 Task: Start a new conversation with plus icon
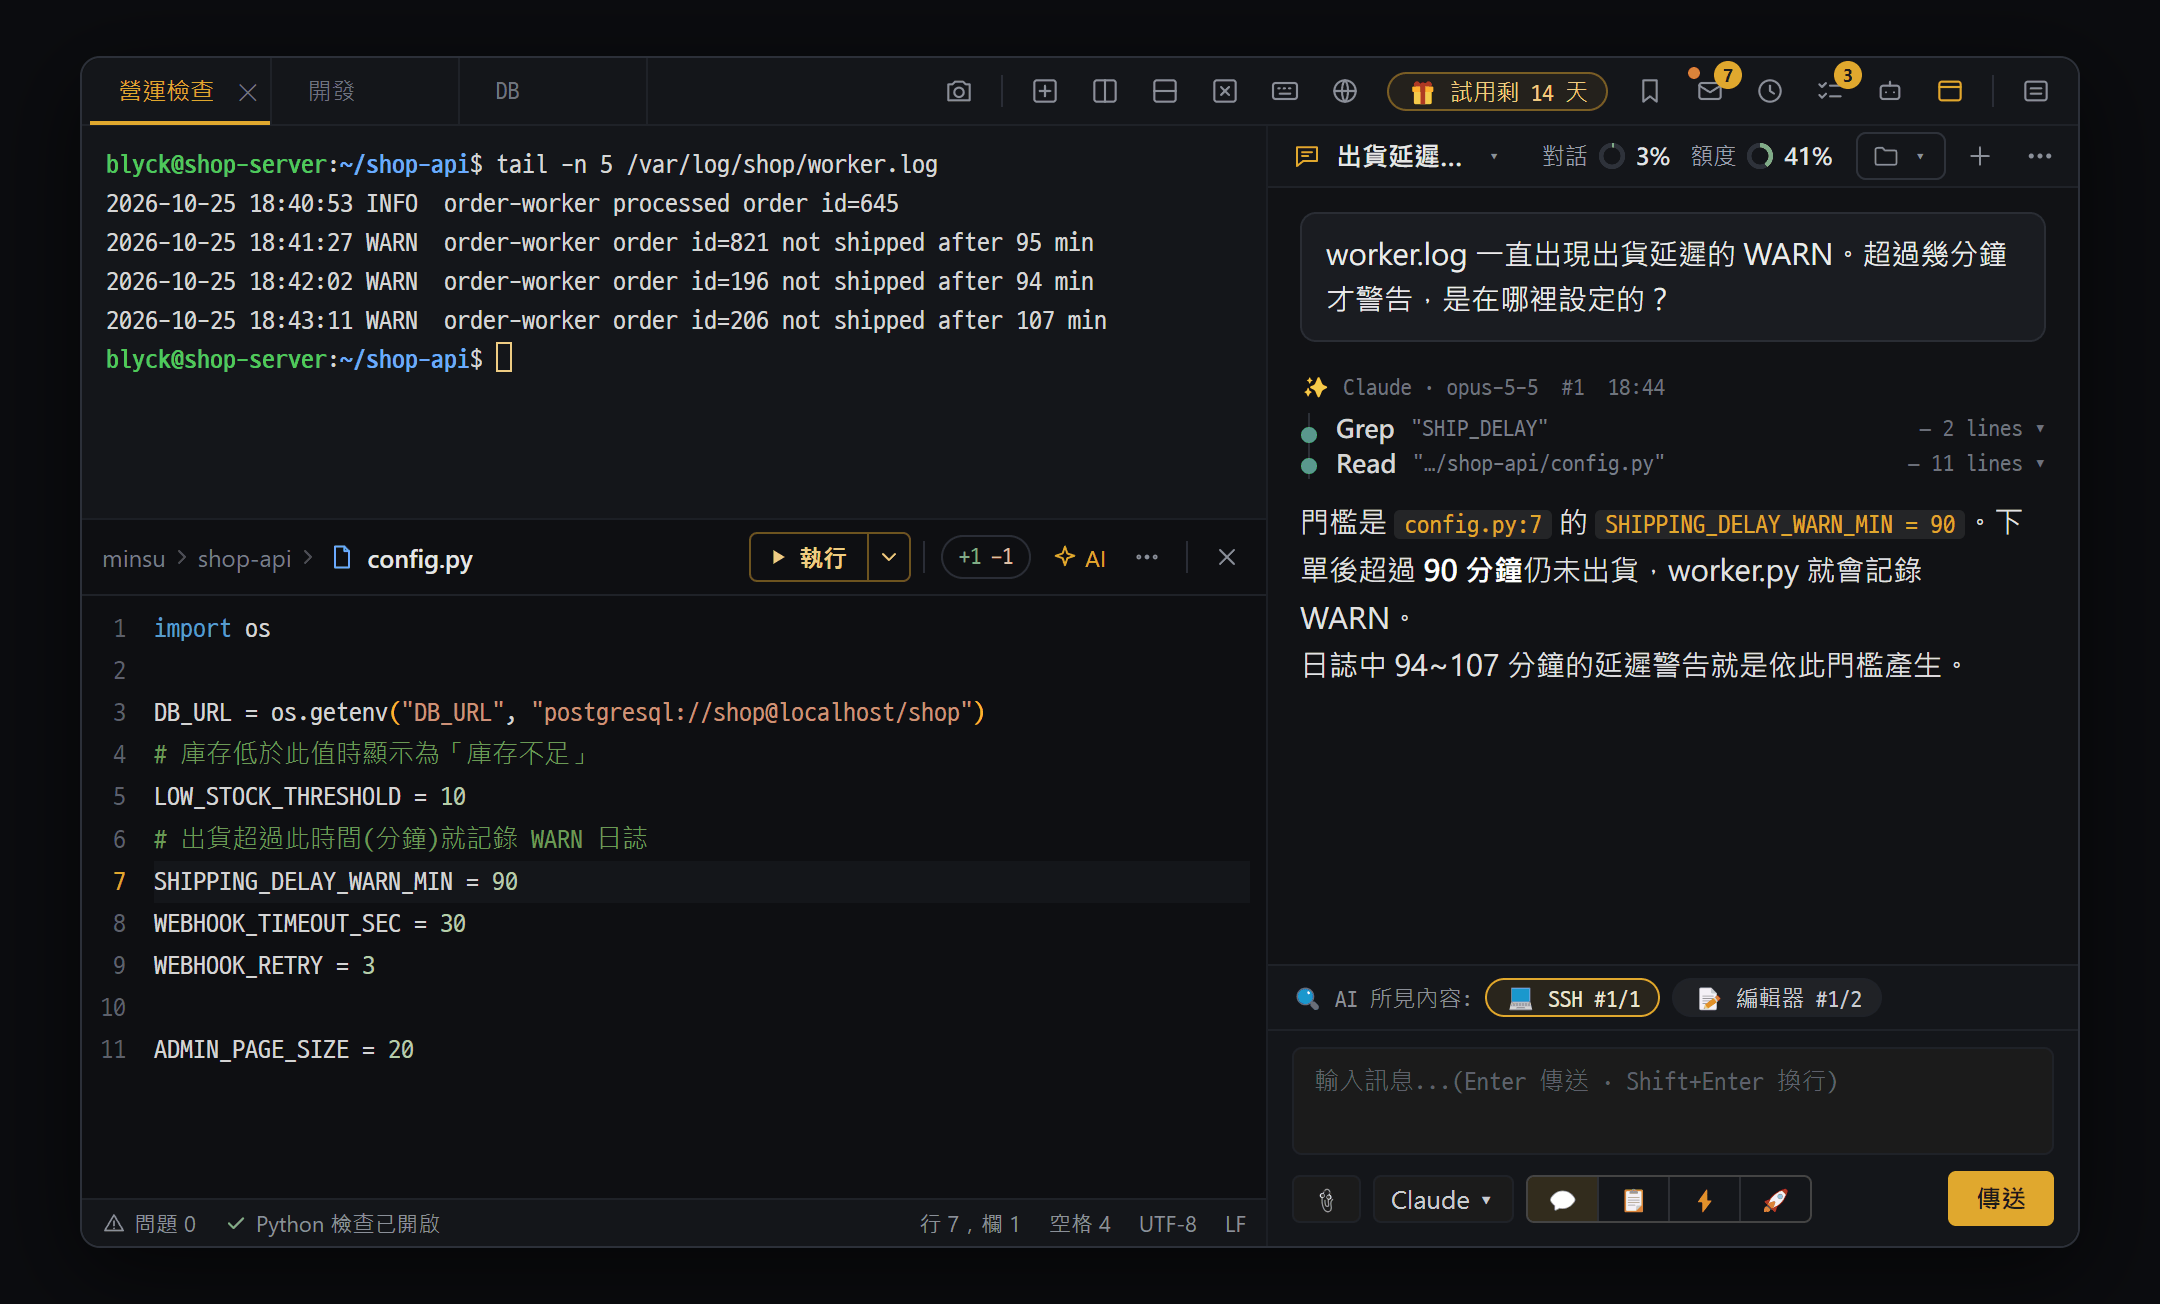pyautogui.click(x=1979, y=157)
